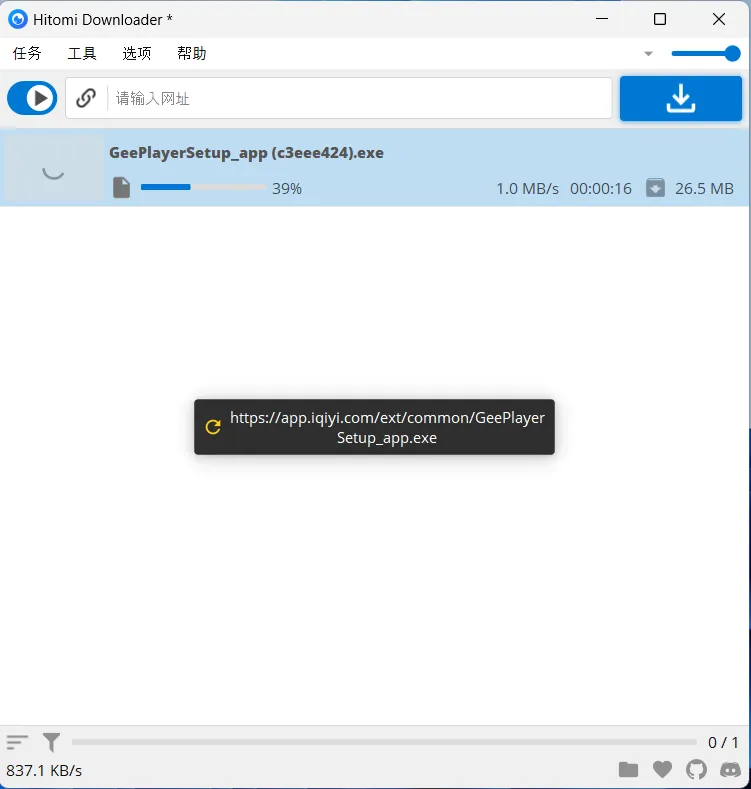The image size is (751, 789).
Task: Toggle the blue play/pause switch
Action: [32, 98]
